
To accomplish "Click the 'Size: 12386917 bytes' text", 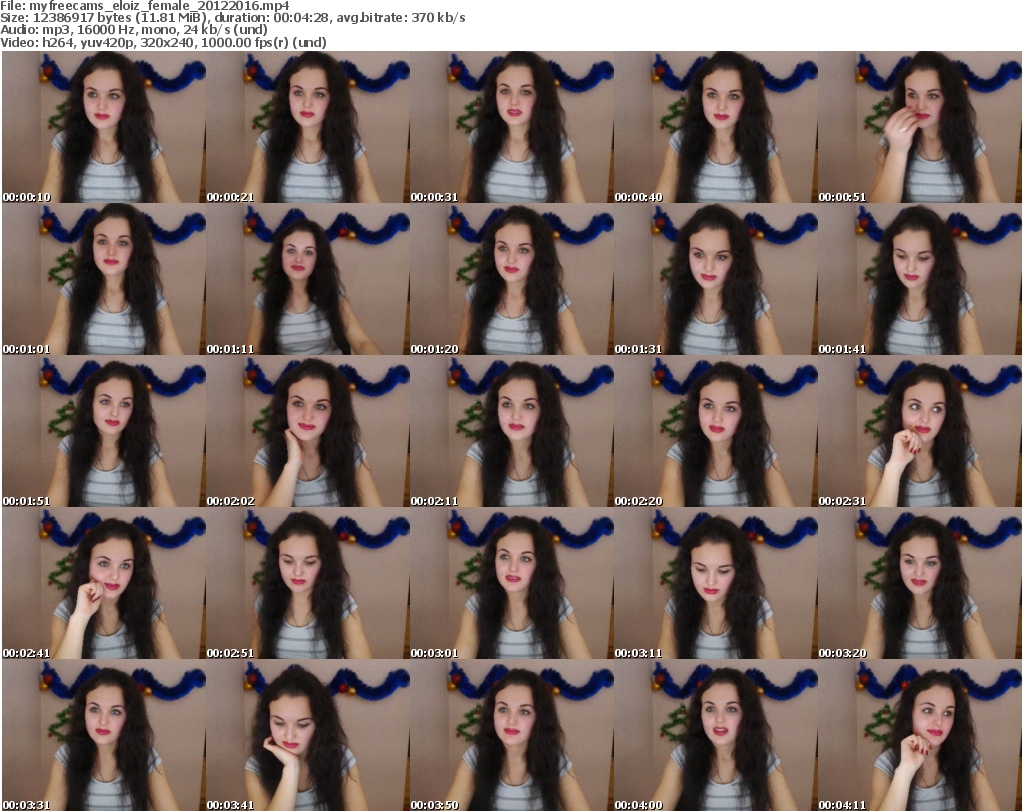I will [66, 18].
